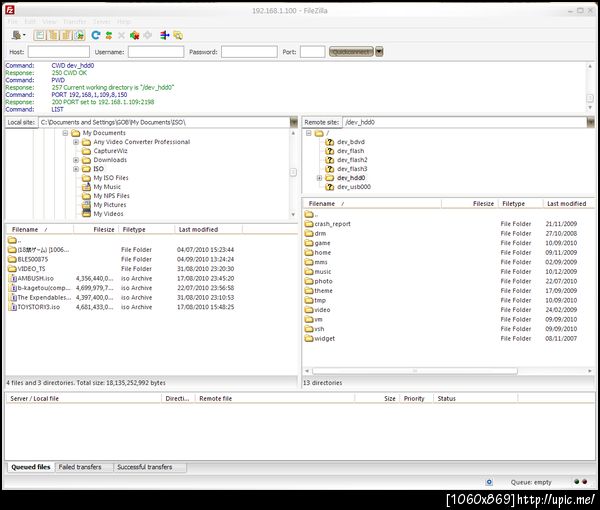Click the disconnect from server icon
Viewport: 600px width, 510px height.
click(134, 35)
